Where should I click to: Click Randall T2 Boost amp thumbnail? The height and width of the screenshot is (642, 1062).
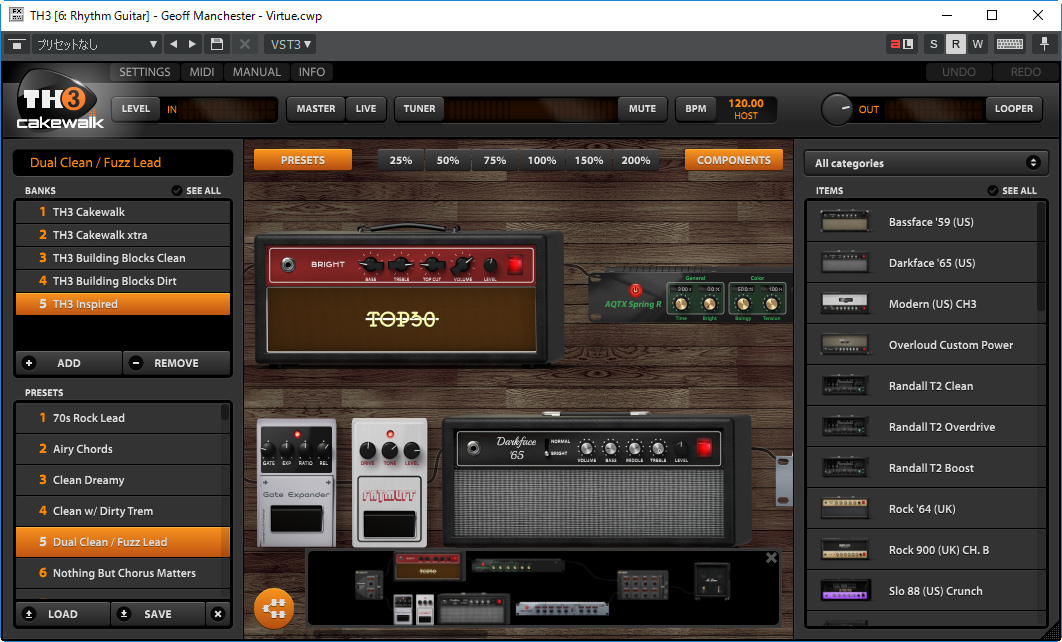844,467
